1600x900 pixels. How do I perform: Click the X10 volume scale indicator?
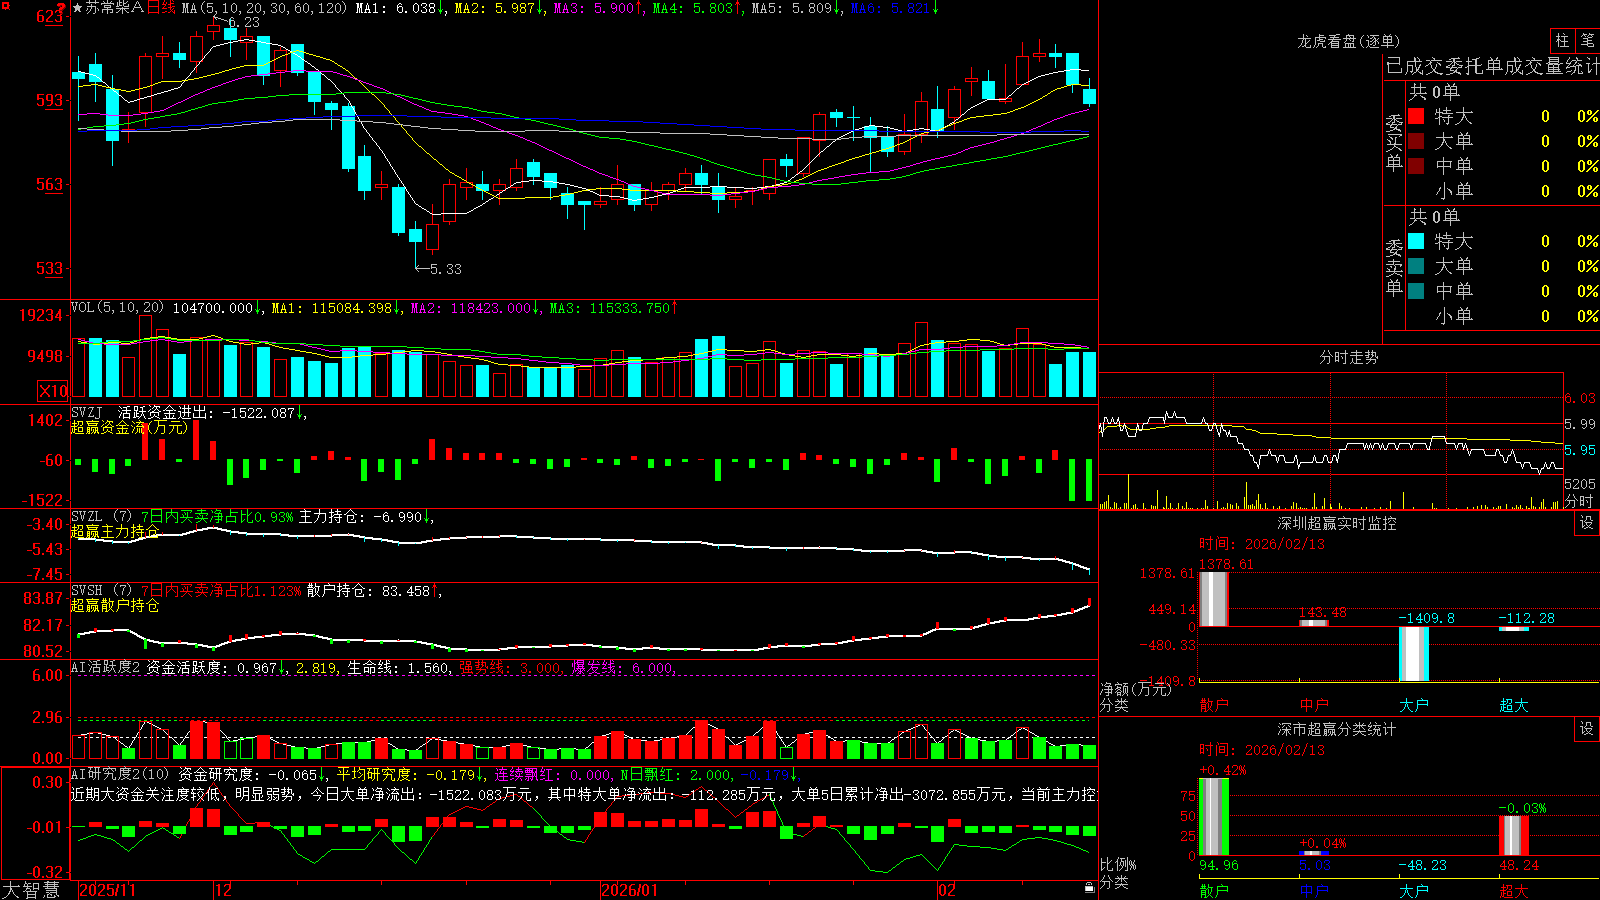point(53,391)
